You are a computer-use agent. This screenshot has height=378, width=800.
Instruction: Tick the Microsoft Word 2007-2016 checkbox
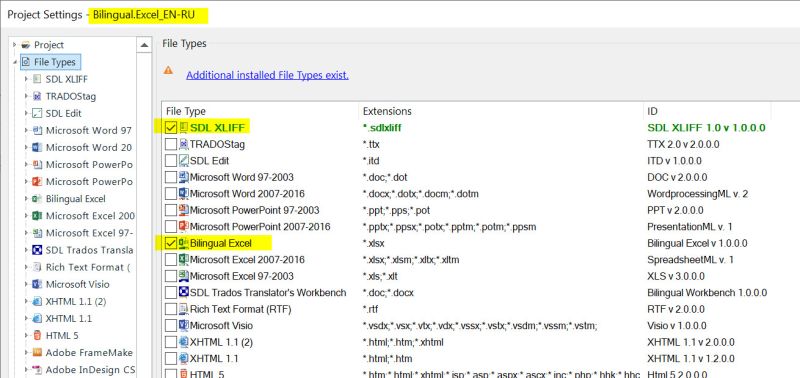coord(171,194)
